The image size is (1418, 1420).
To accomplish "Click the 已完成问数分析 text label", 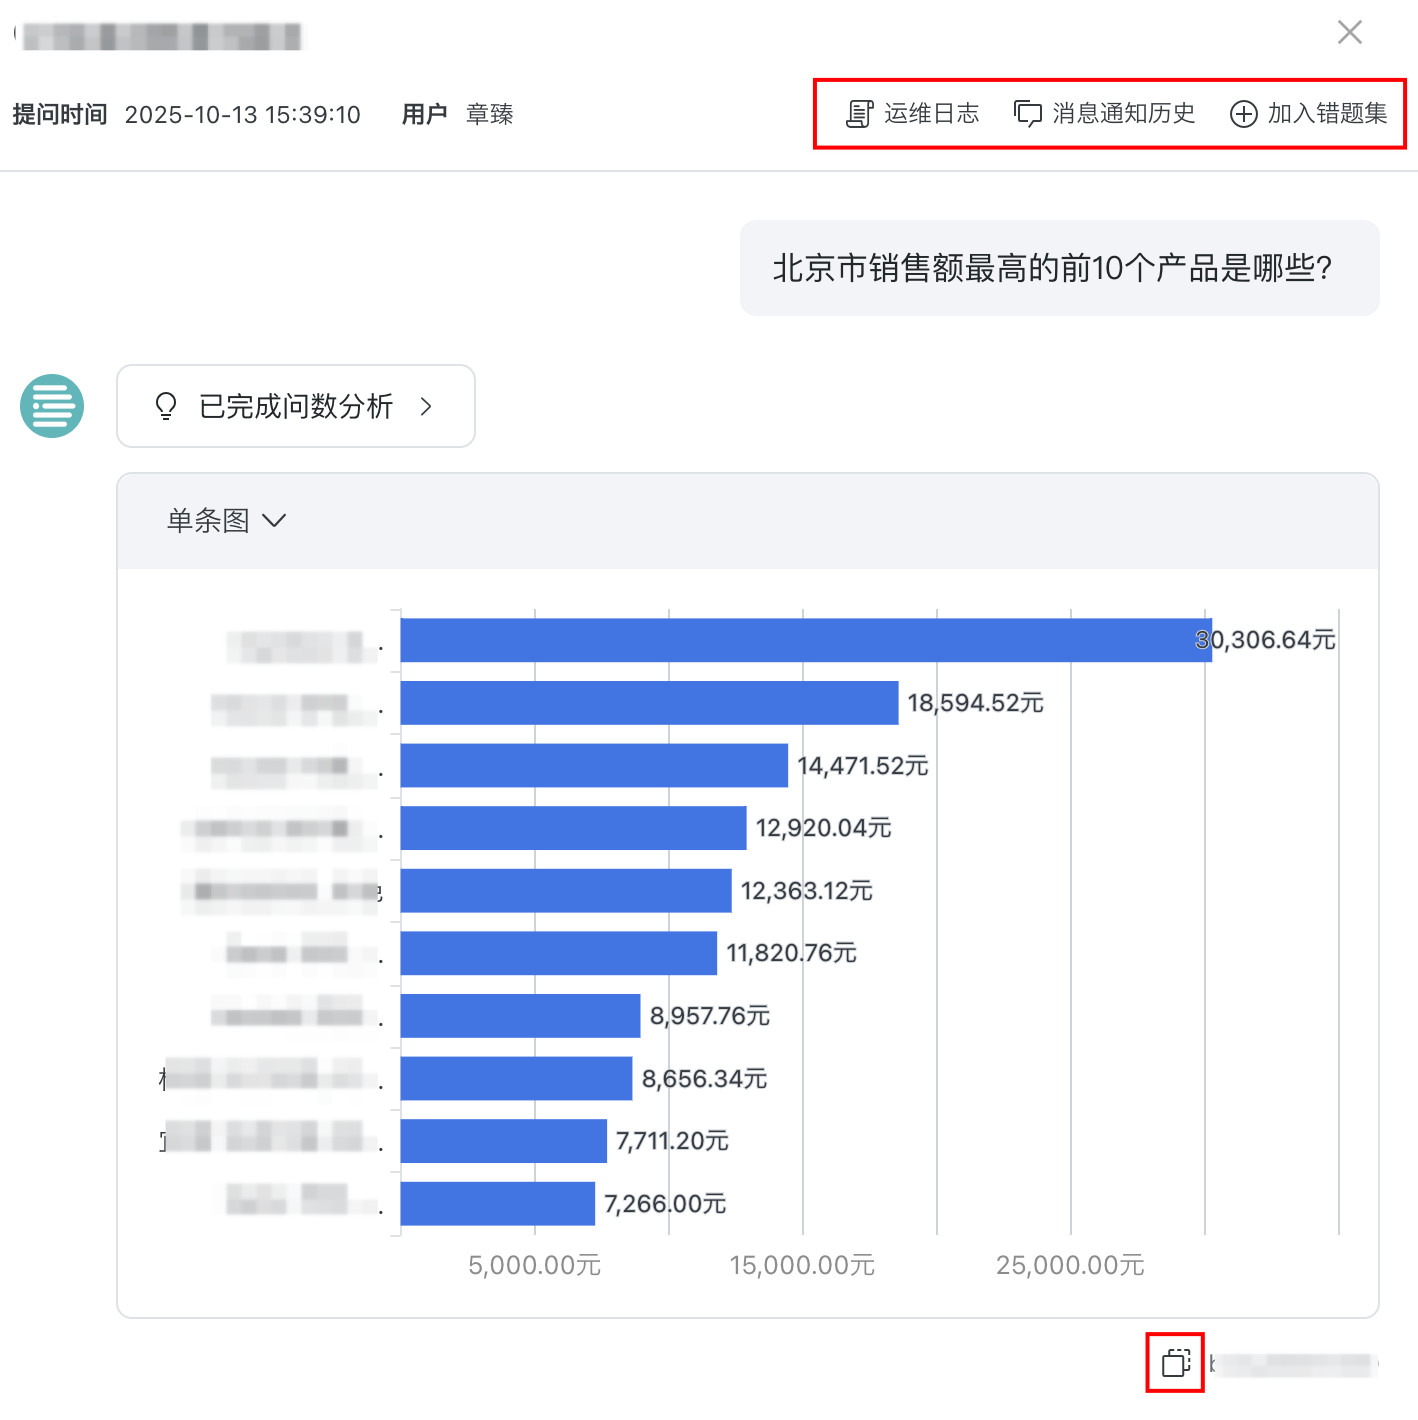I will 296,406.
